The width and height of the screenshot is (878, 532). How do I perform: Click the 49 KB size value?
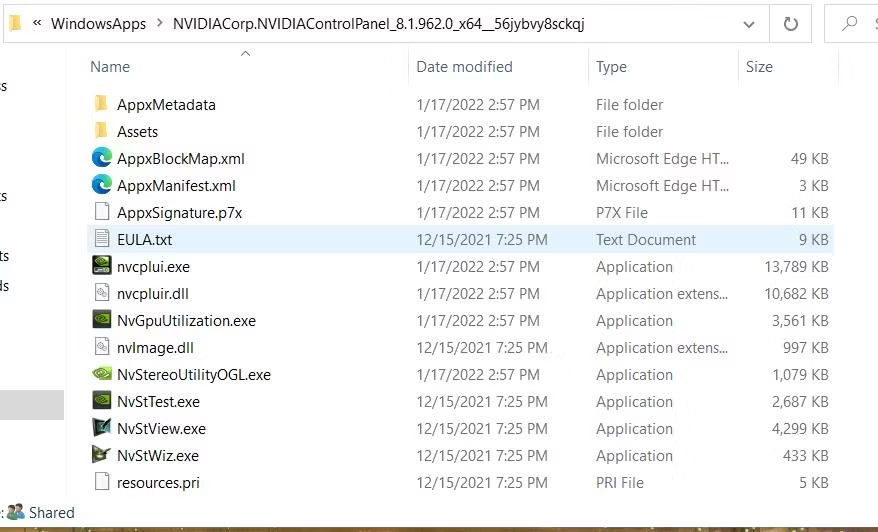809,158
